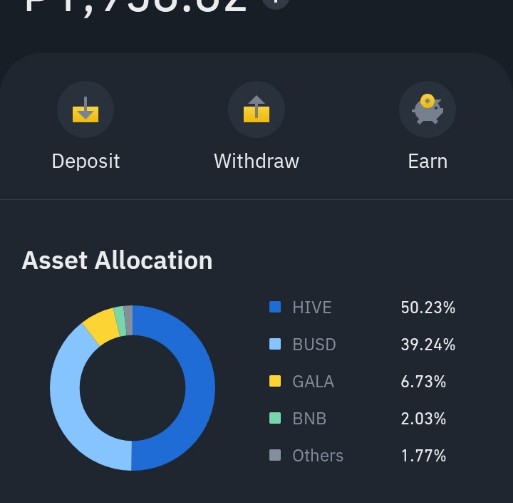The height and width of the screenshot is (503, 513).
Task: Select the HIVE blue legend swatch
Action: [275, 307]
